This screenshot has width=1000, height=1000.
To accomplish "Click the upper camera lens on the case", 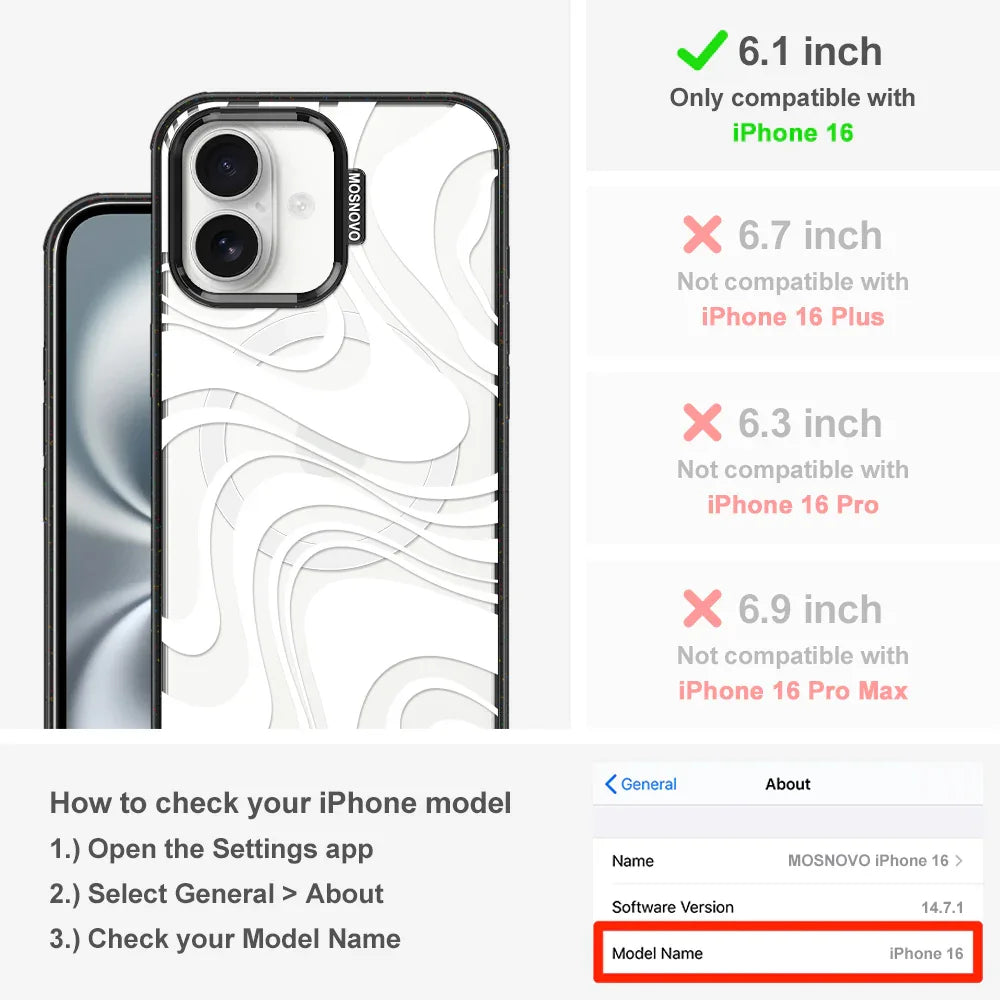I will pyautogui.click(x=226, y=166).
